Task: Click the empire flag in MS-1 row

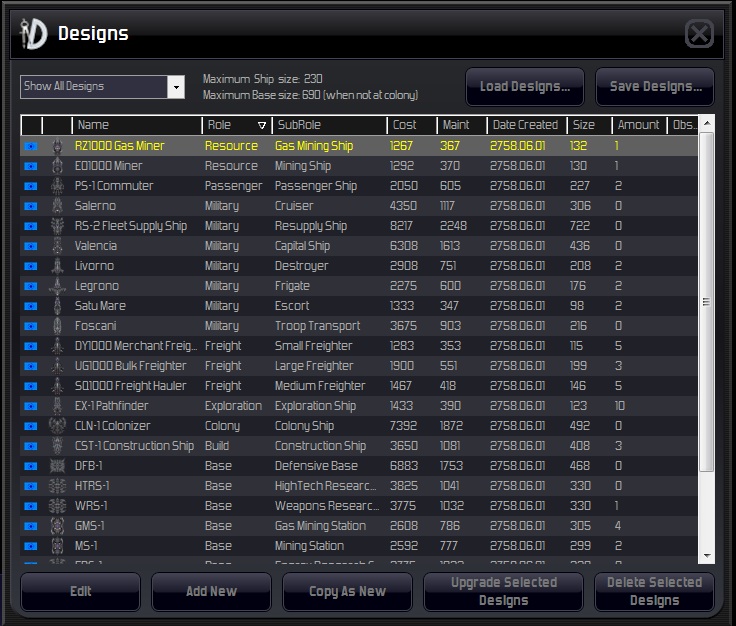Action: click(31, 546)
